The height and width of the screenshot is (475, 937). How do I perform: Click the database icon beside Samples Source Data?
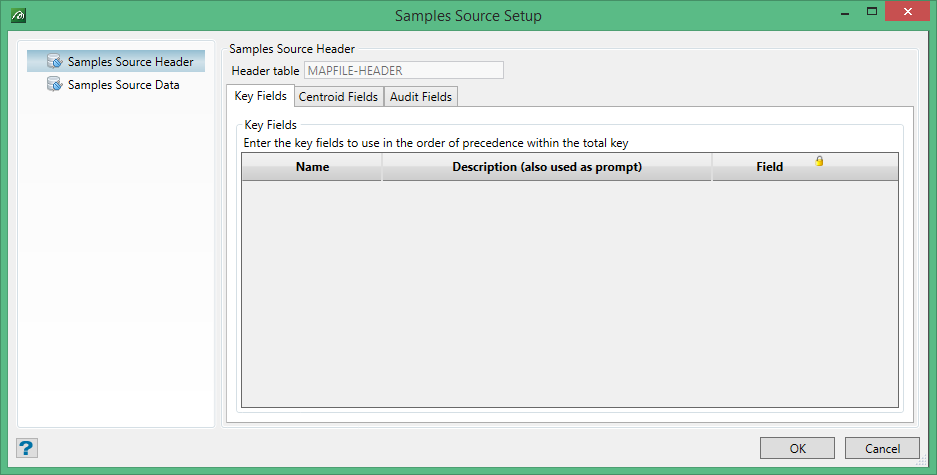pos(55,85)
